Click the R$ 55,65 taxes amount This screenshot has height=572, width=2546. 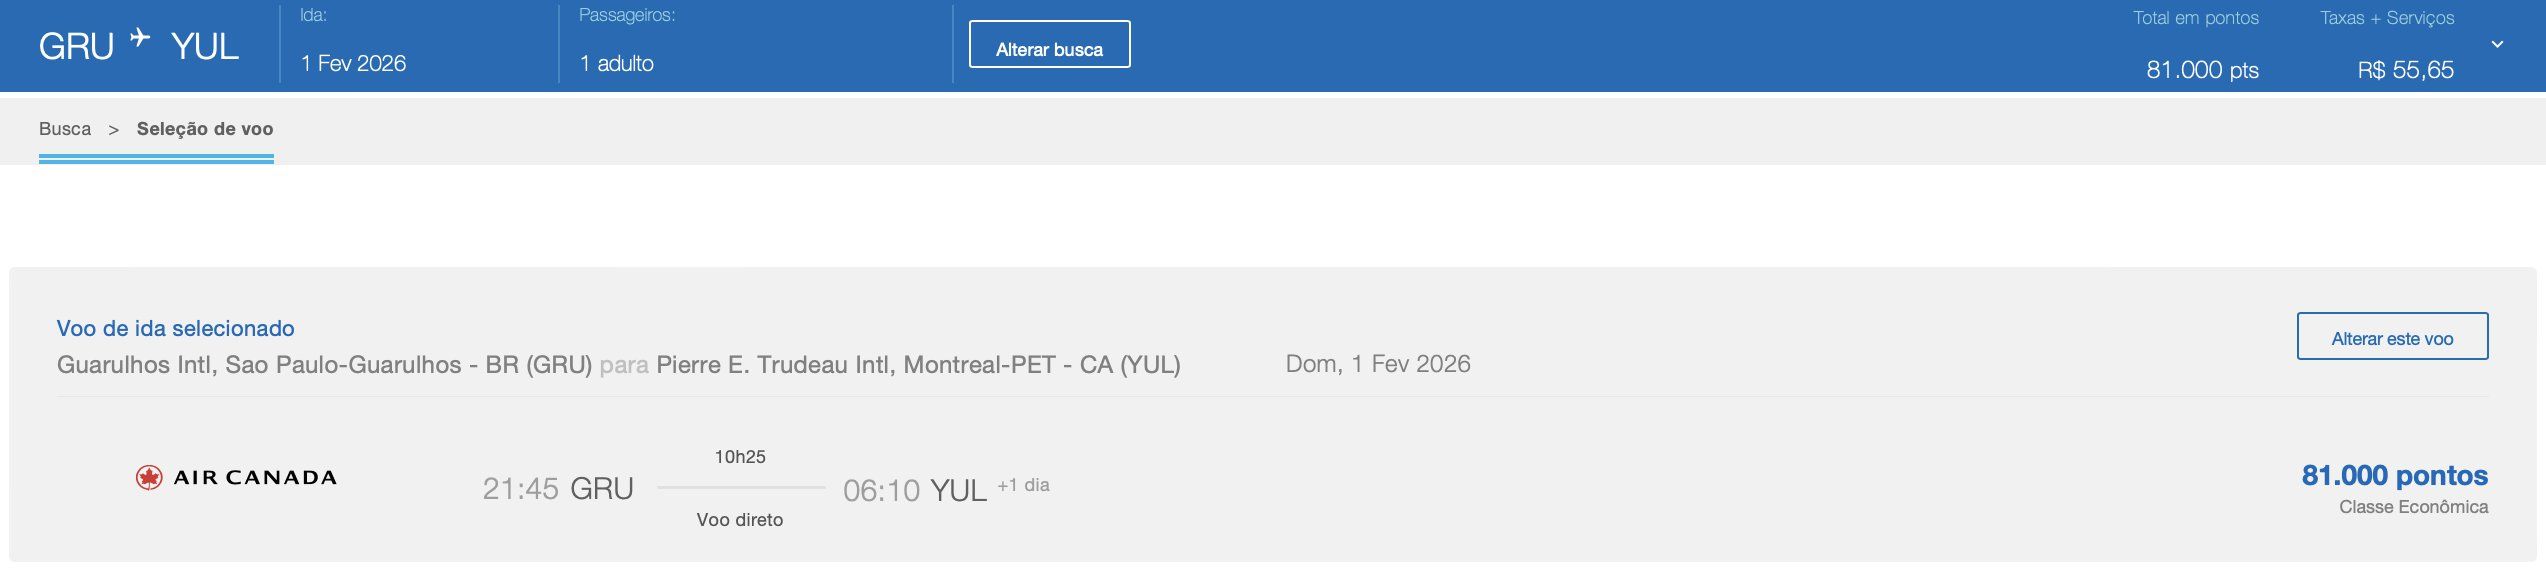coord(2405,70)
